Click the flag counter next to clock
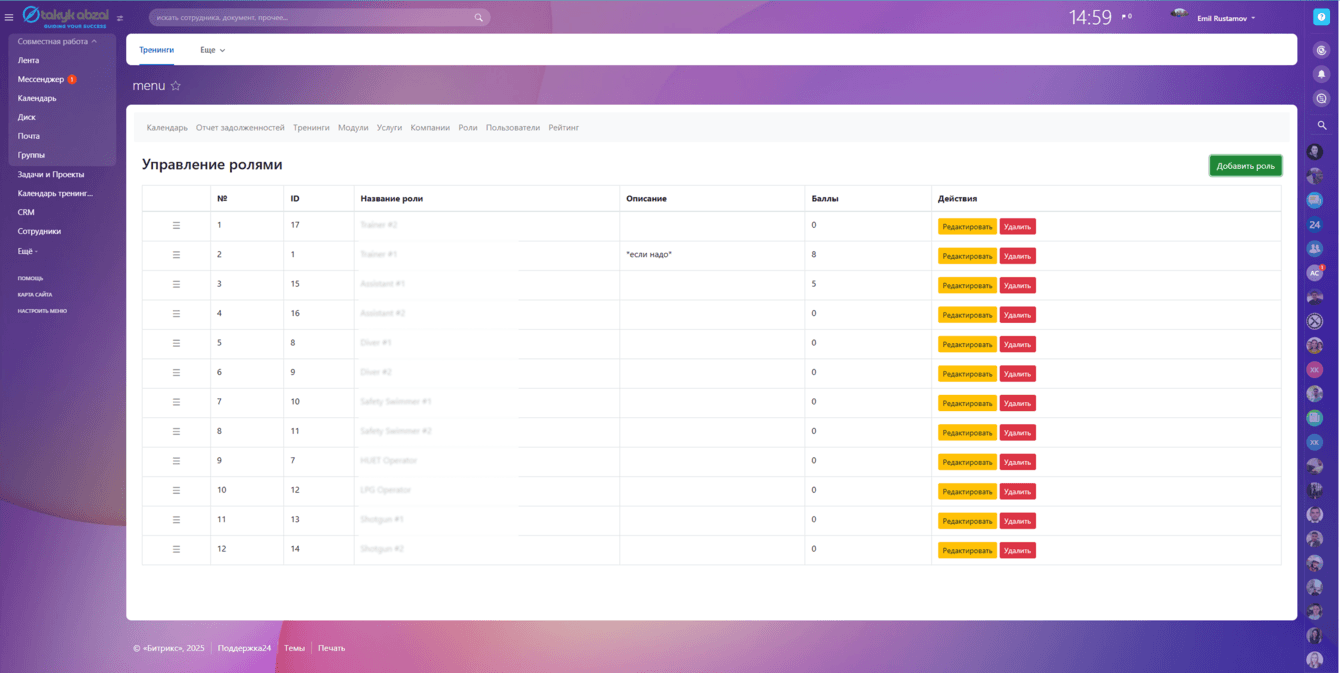 [x=1126, y=17]
